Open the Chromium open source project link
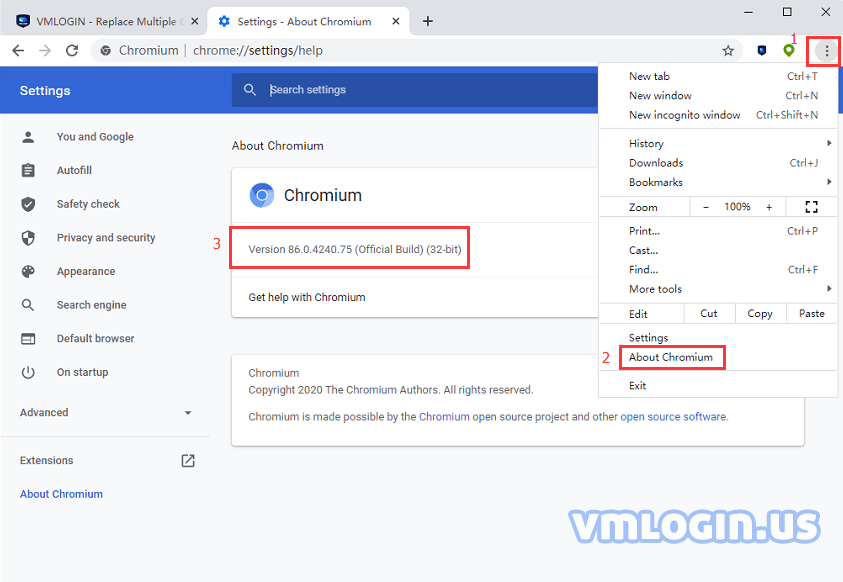Viewport: 843px width, 582px height. tap(444, 416)
